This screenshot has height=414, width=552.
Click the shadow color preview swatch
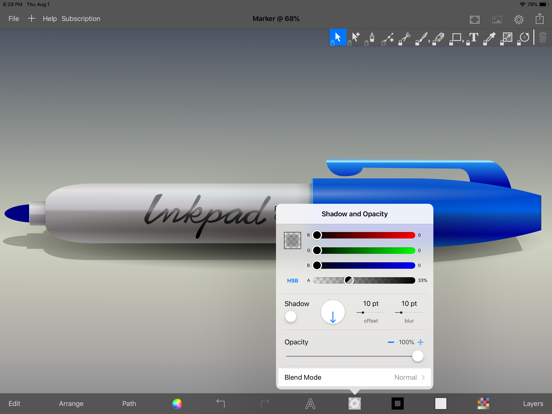(x=293, y=240)
